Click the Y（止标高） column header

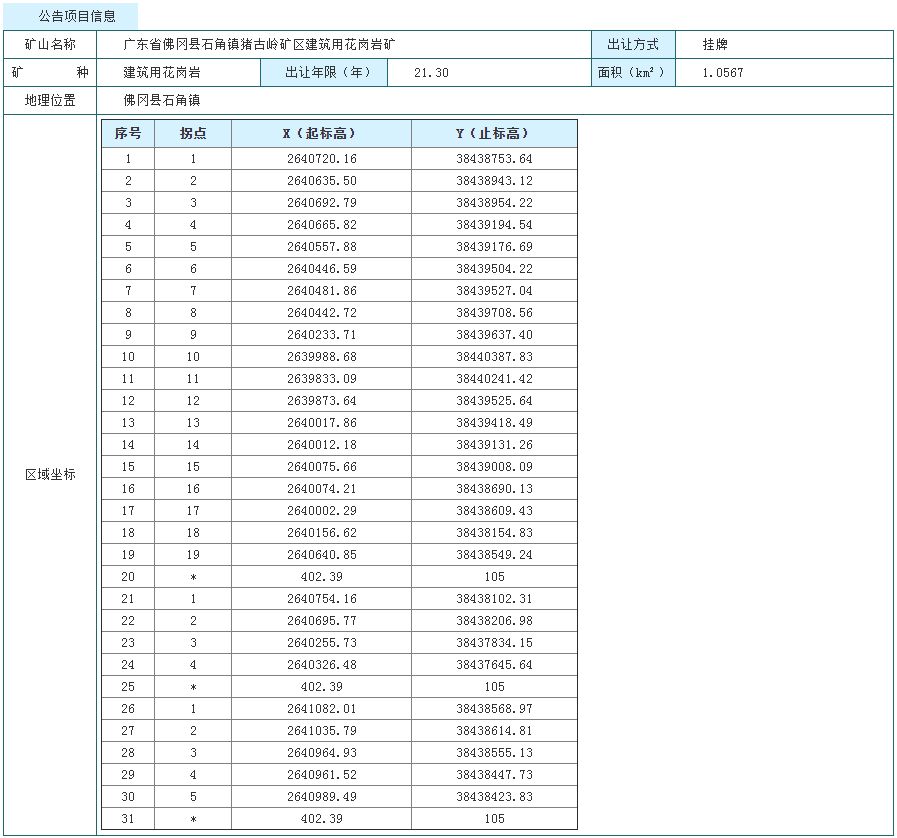click(494, 134)
